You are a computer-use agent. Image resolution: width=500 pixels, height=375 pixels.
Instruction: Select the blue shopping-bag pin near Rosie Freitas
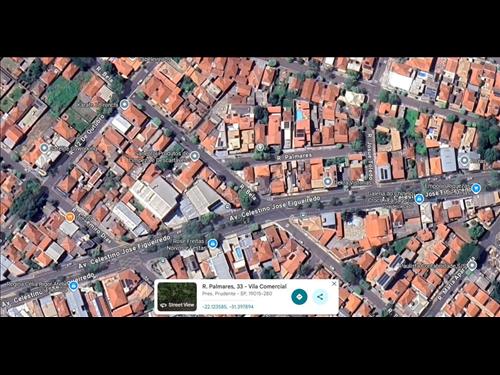[212, 244]
